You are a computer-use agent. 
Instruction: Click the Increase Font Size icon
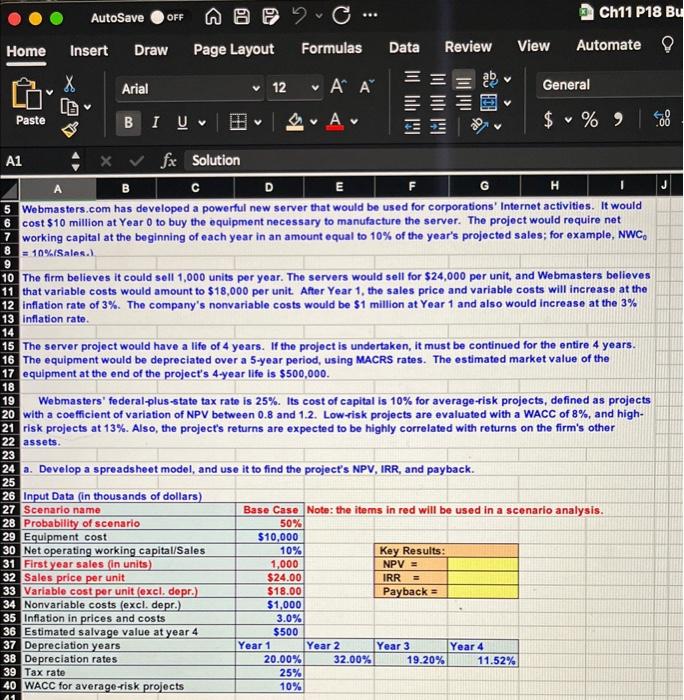pyautogui.click(x=338, y=86)
